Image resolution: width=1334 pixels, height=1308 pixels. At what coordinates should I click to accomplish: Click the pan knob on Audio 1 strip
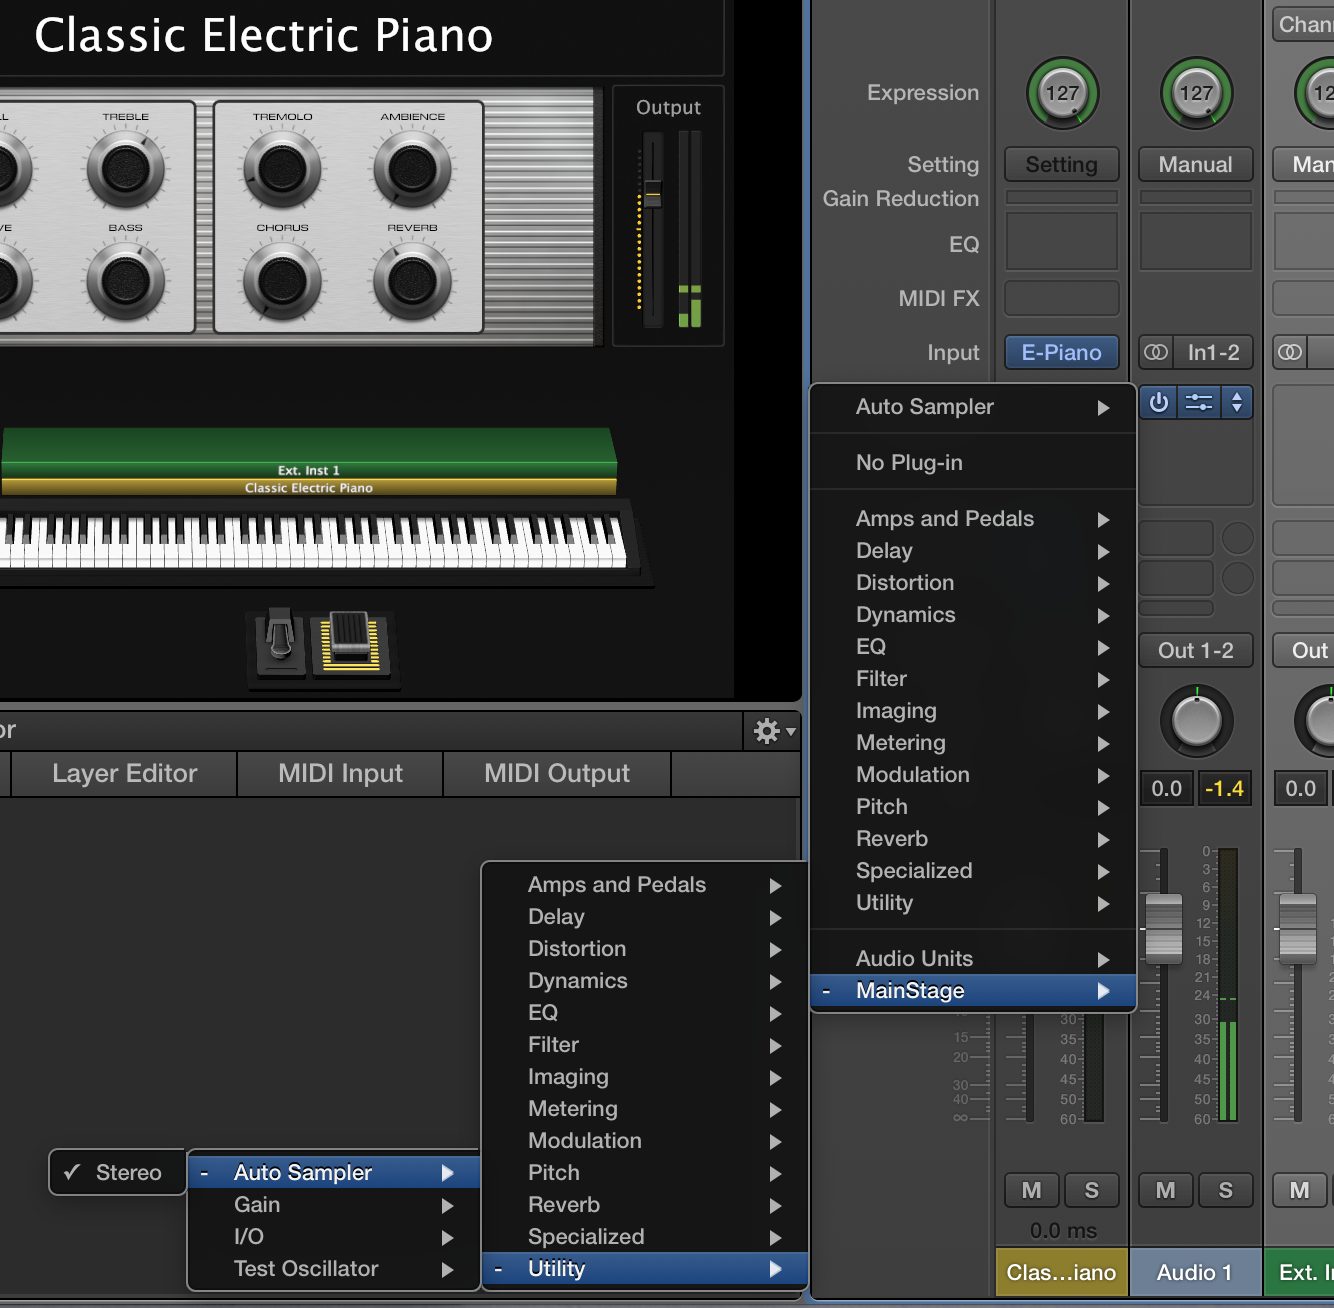tap(1196, 721)
